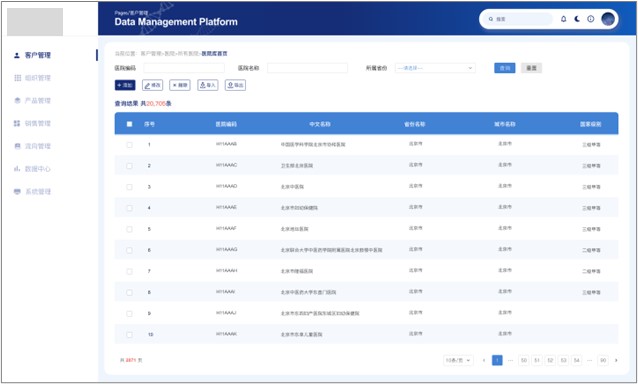Image resolution: width=638 pixels, height=384 pixels.
Task: Click the monitor icon beside 系统管理
Action: point(17,192)
